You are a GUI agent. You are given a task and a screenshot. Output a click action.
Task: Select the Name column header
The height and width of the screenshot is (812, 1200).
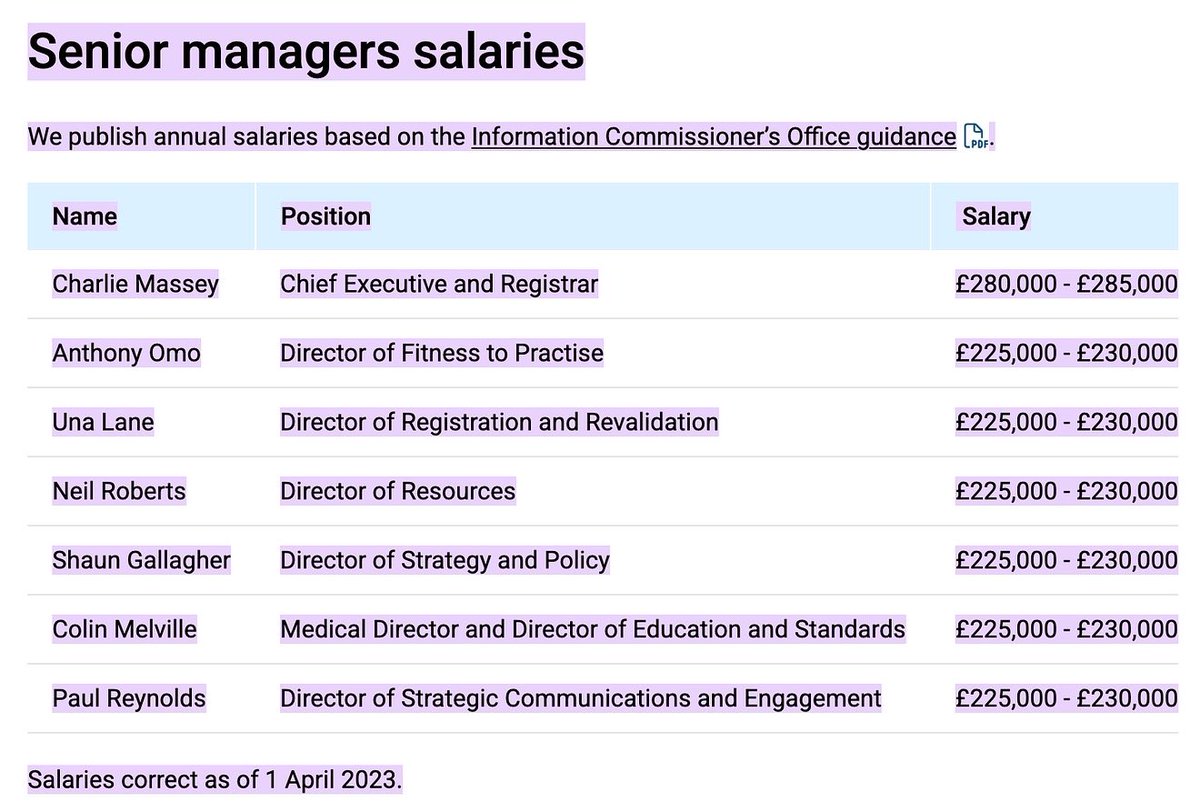click(x=85, y=216)
